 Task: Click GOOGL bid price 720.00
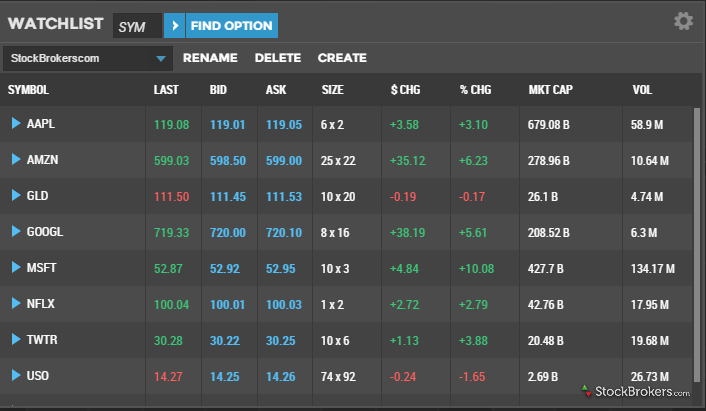228,233
